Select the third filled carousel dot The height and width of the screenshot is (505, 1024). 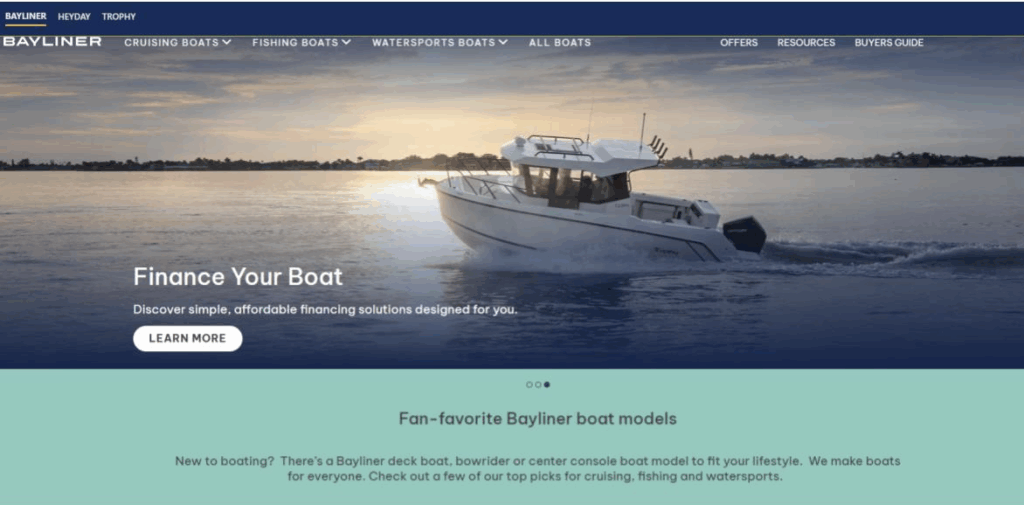pyautogui.click(x=547, y=385)
